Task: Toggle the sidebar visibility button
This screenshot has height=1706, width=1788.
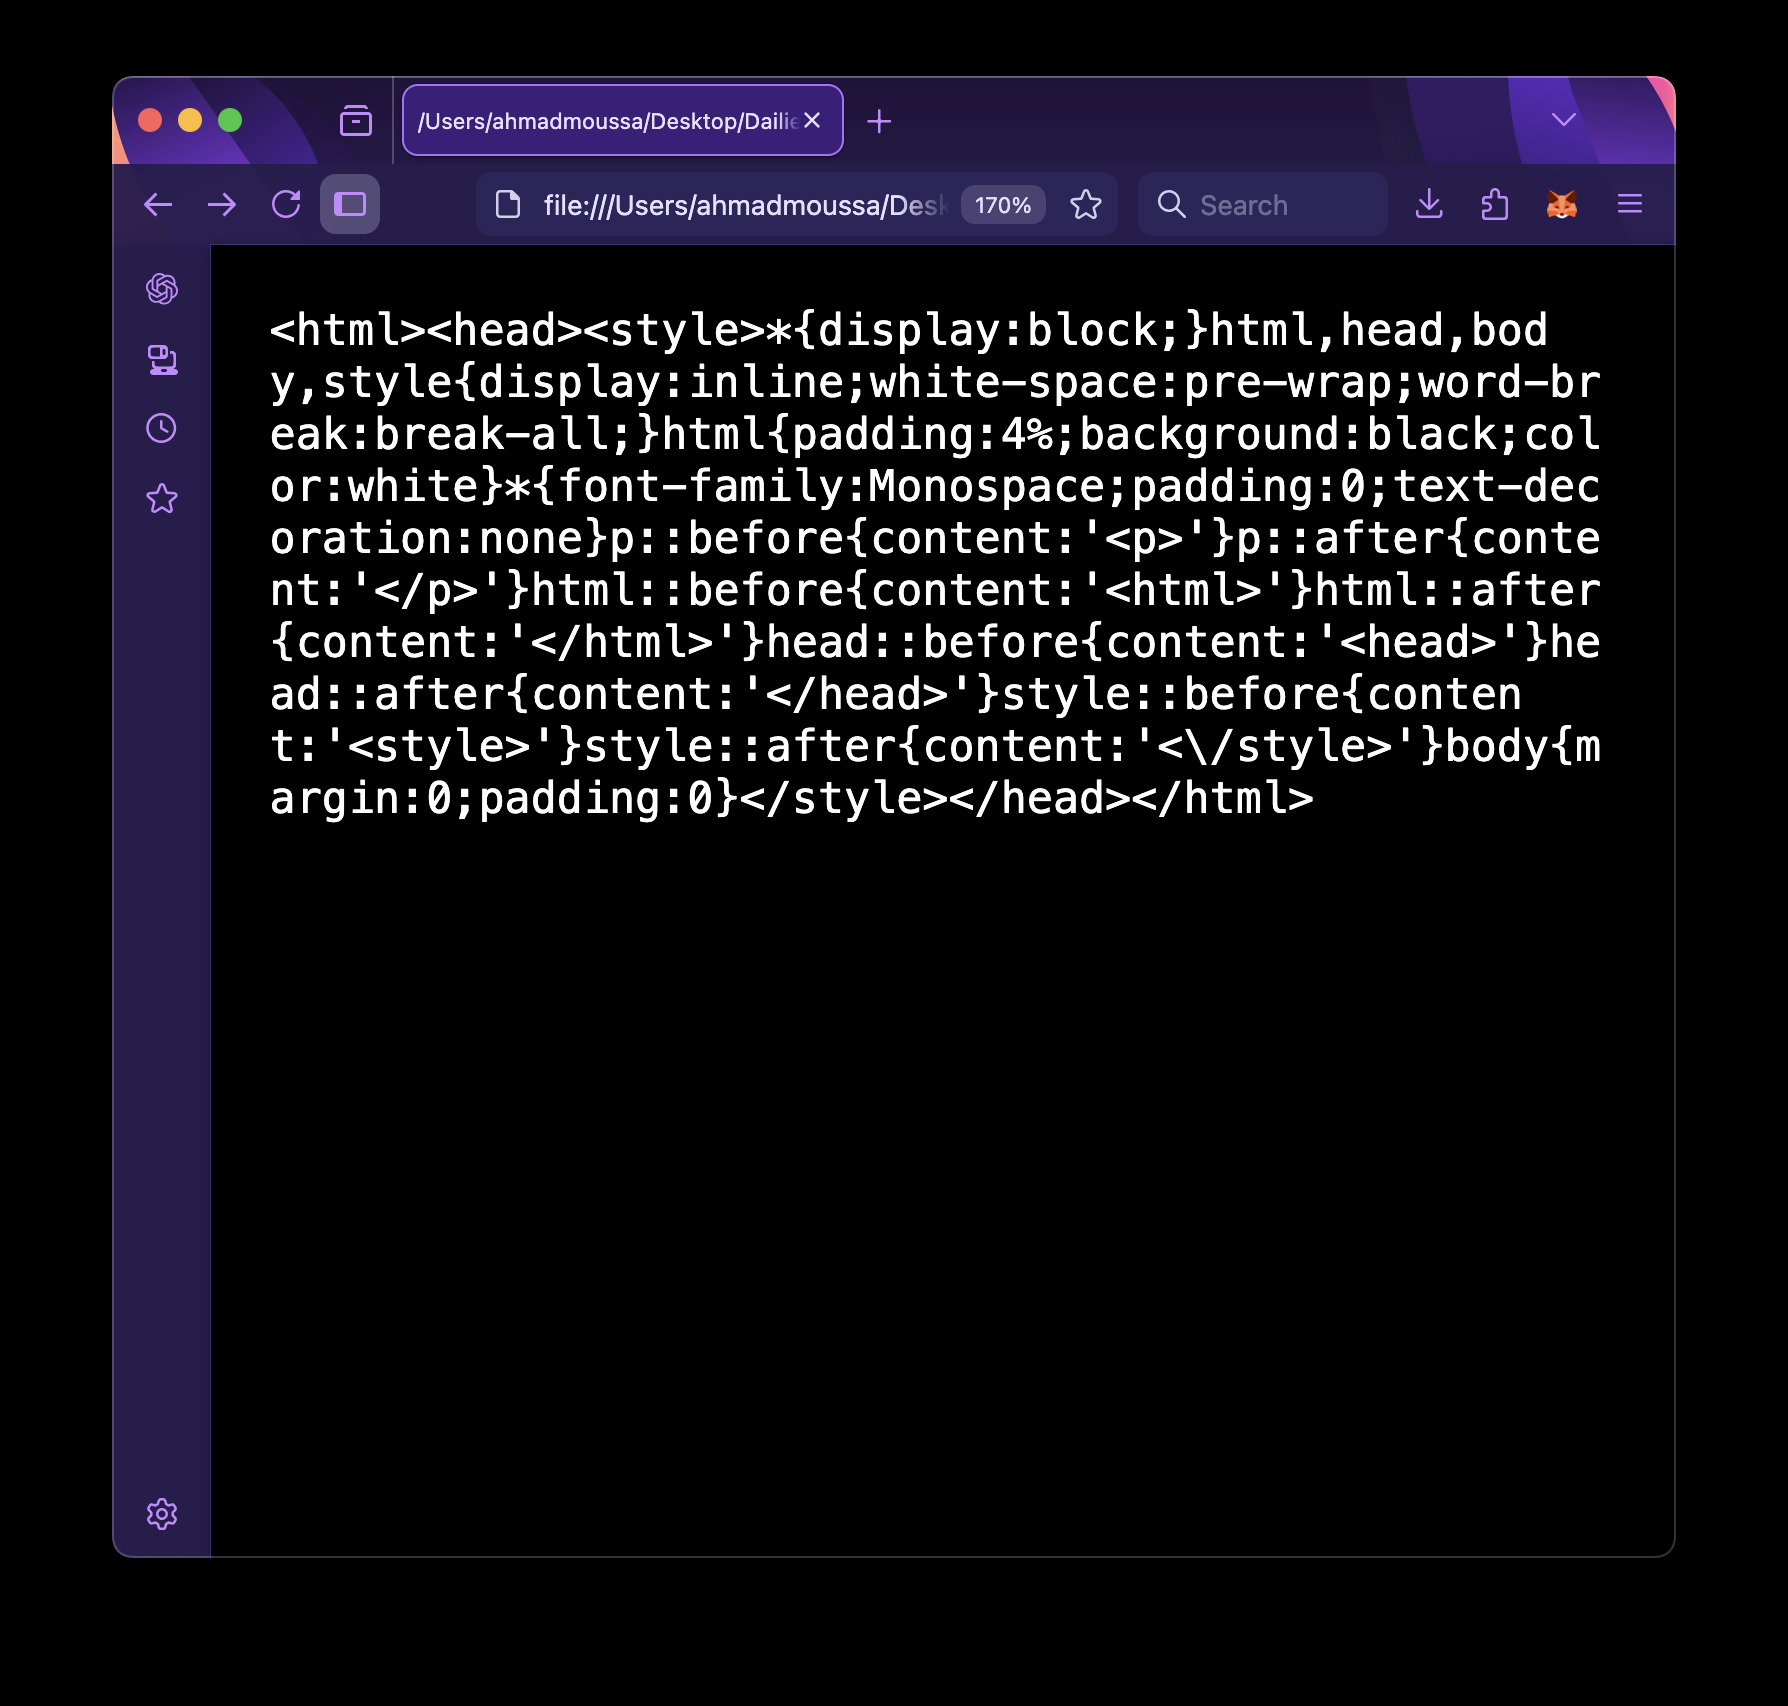Action: (350, 205)
